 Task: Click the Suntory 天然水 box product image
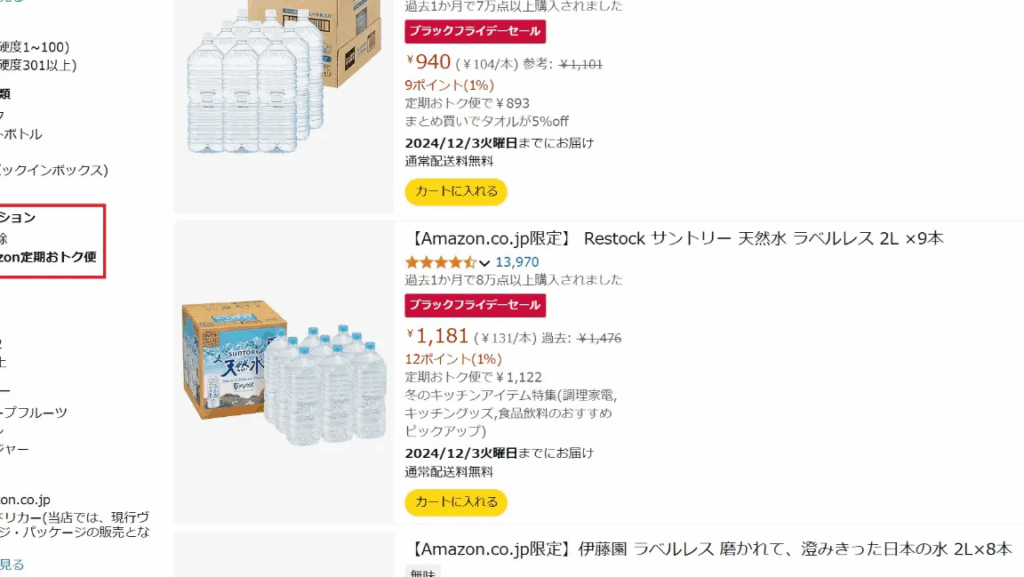[284, 372]
